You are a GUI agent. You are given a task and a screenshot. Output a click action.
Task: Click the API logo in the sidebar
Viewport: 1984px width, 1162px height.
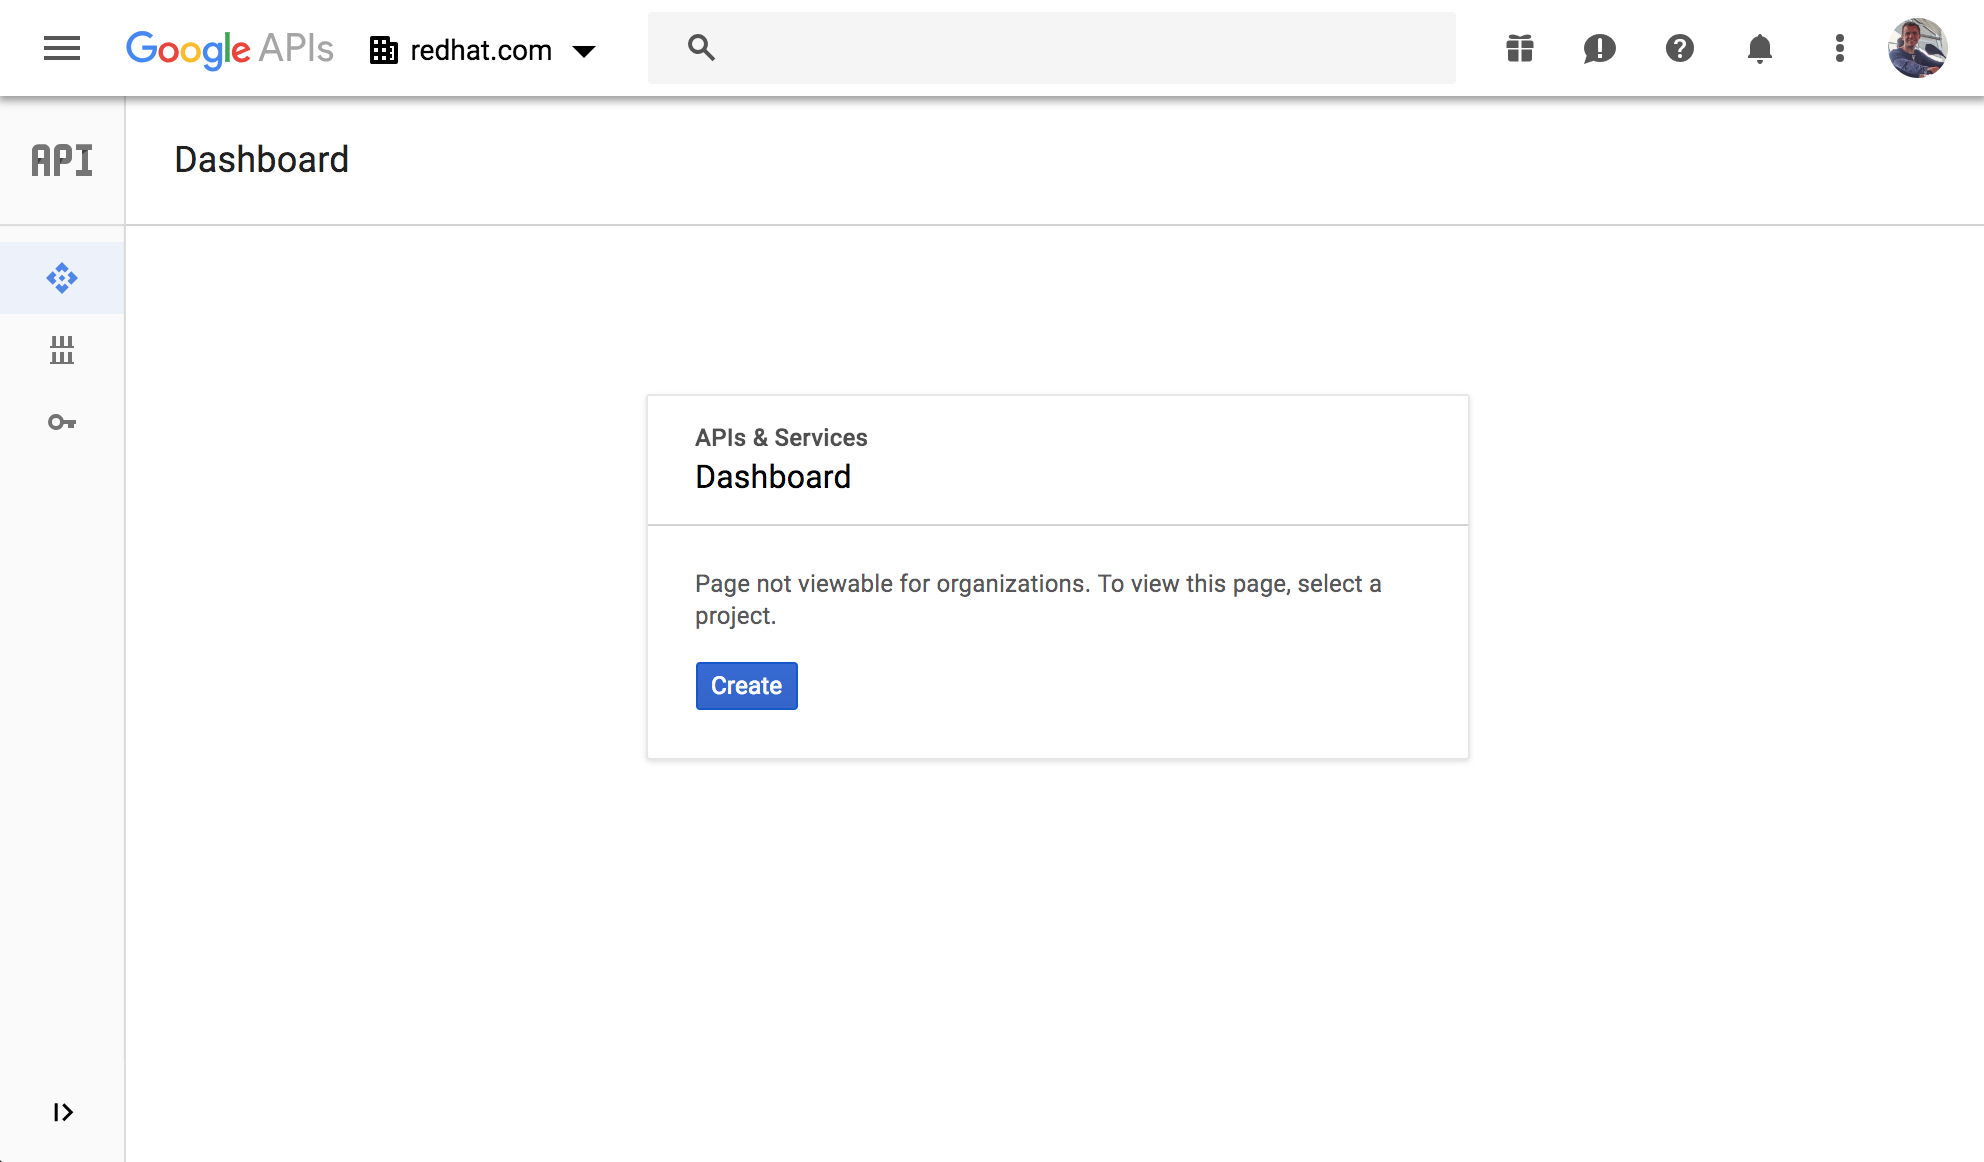[x=62, y=160]
